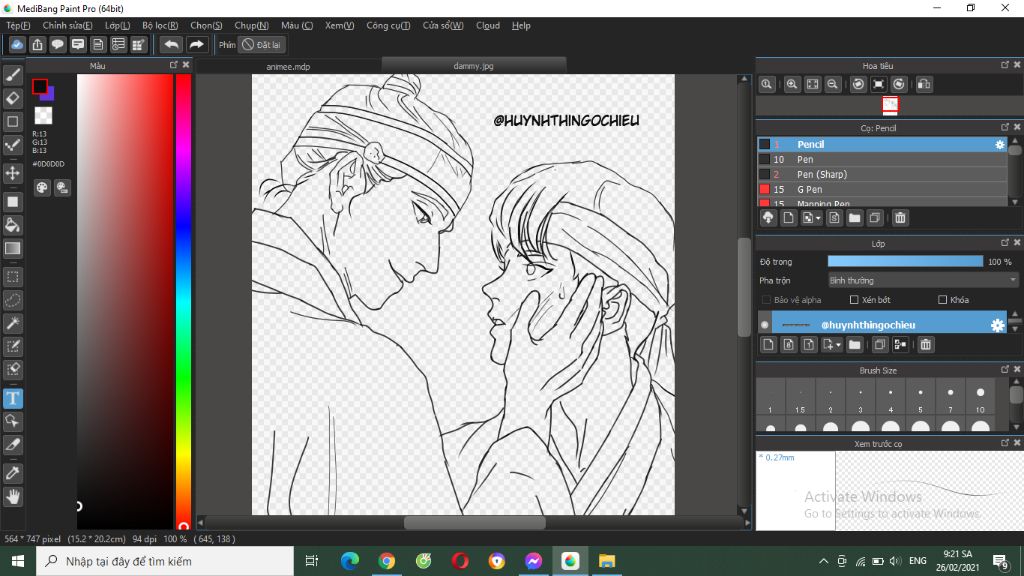This screenshot has width=1024, height=576.
Task: Expand the add-brush dropdown arrow in Cọ panel
Action: pos(818,219)
